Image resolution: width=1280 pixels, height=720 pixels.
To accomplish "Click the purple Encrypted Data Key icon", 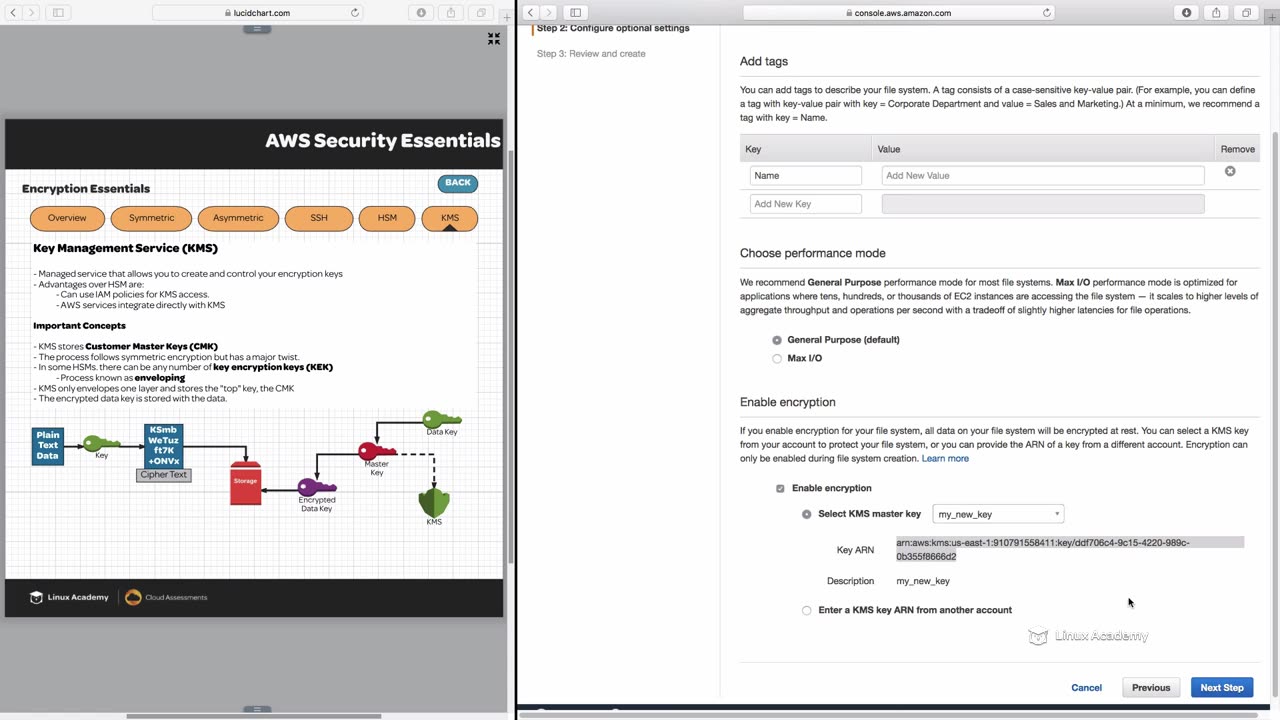I will point(317,487).
